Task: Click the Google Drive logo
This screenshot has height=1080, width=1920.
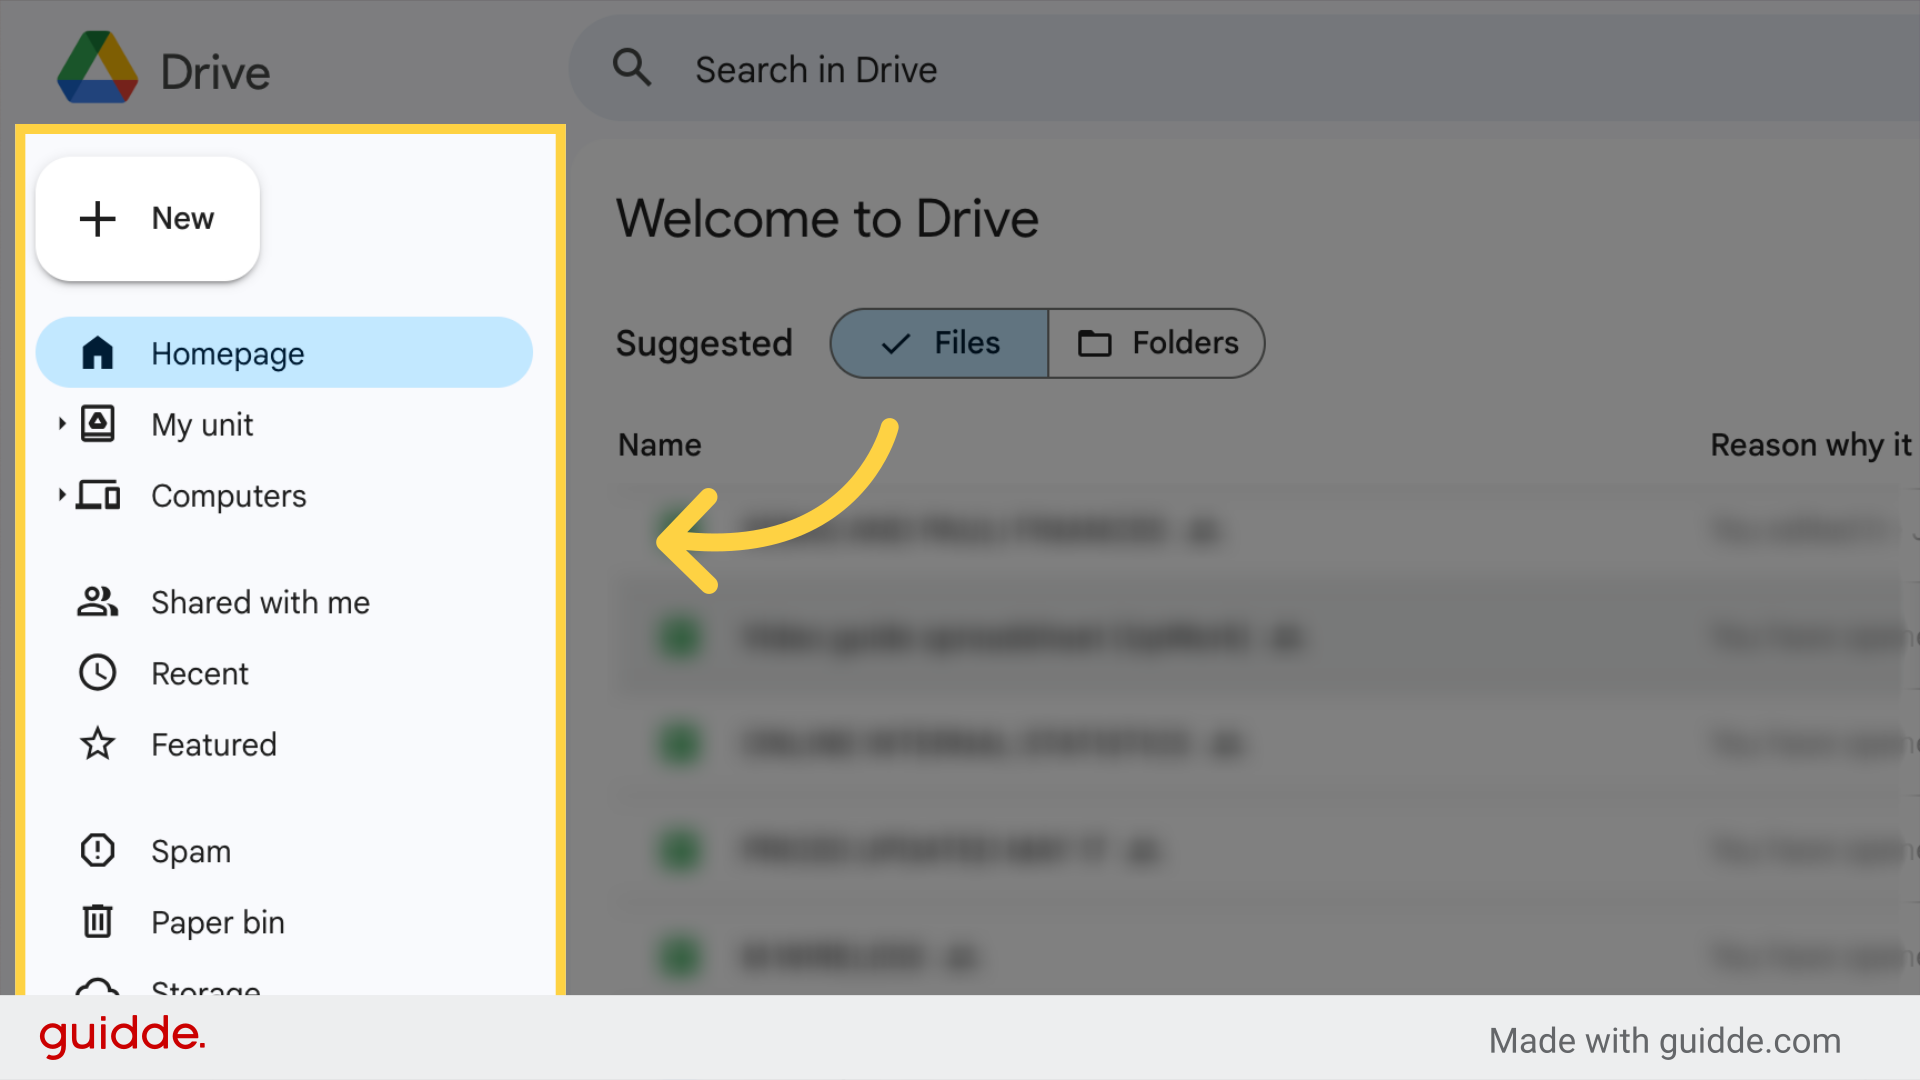Action: (x=97, y=68)
